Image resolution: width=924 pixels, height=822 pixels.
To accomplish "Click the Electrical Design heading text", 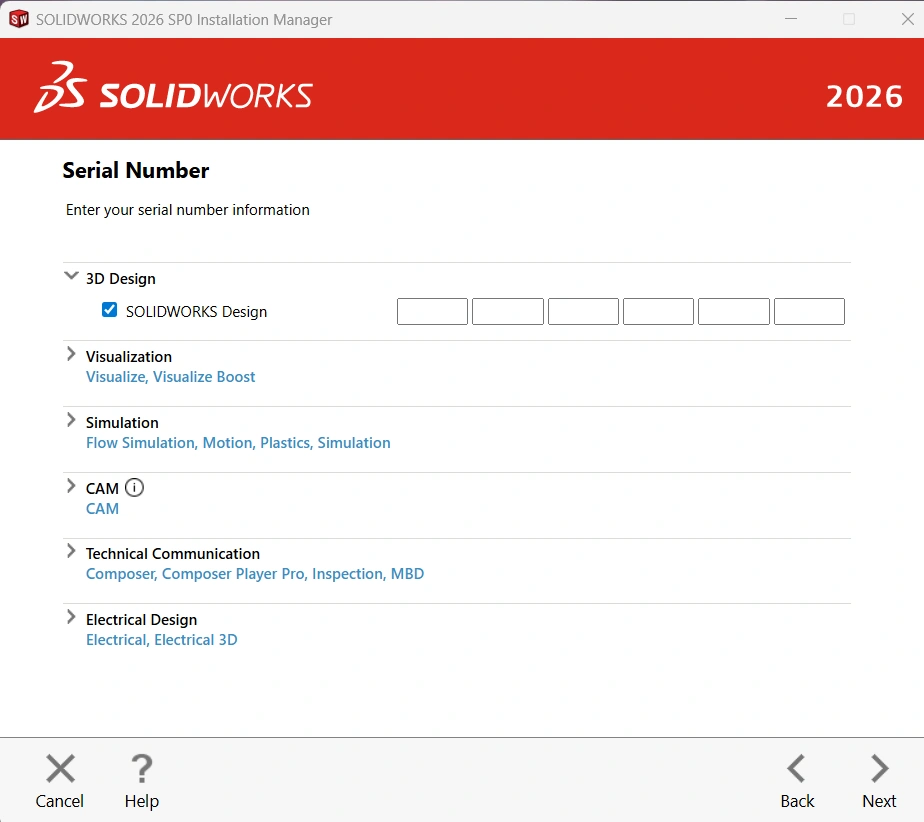I will point(141,619).
